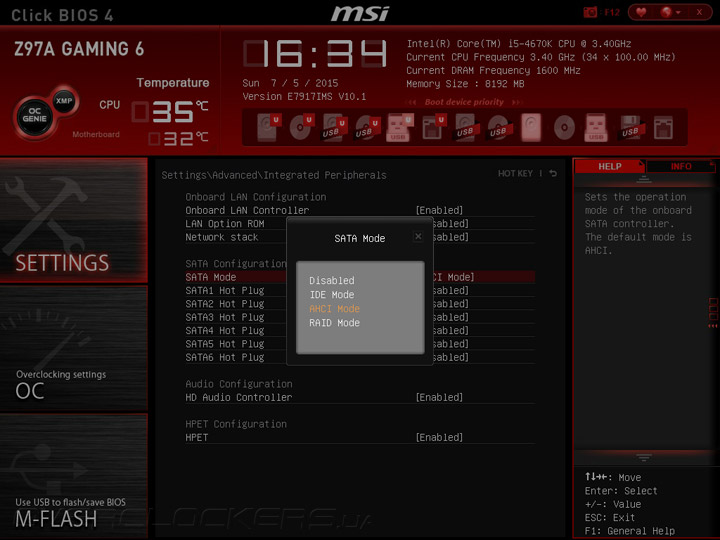Open the SETTINGS section

pos(73,220)
